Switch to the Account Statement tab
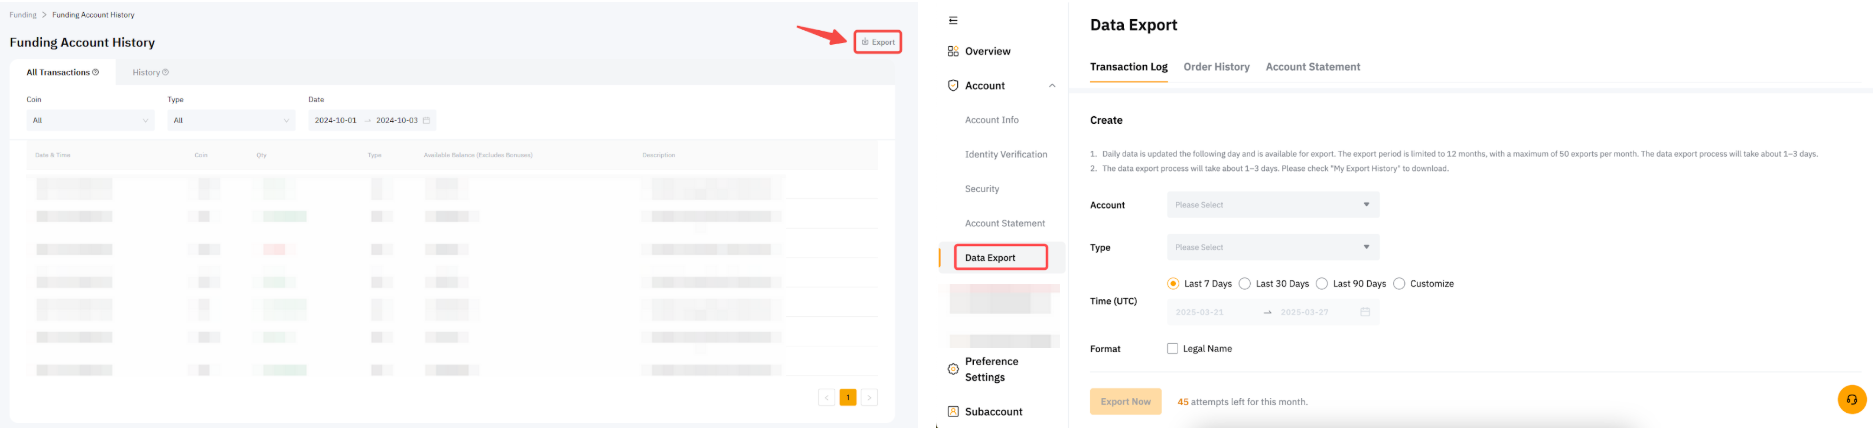The width and height of the screenshot is (1873, 428). tap(1312, 67)
